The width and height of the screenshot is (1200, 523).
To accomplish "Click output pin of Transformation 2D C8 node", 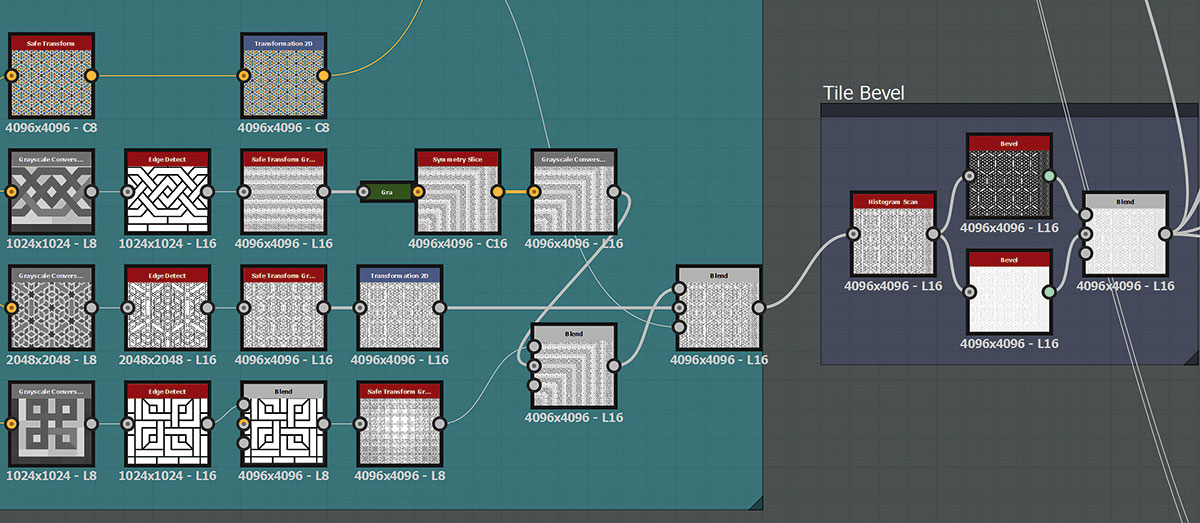I will tap(324, 76).
